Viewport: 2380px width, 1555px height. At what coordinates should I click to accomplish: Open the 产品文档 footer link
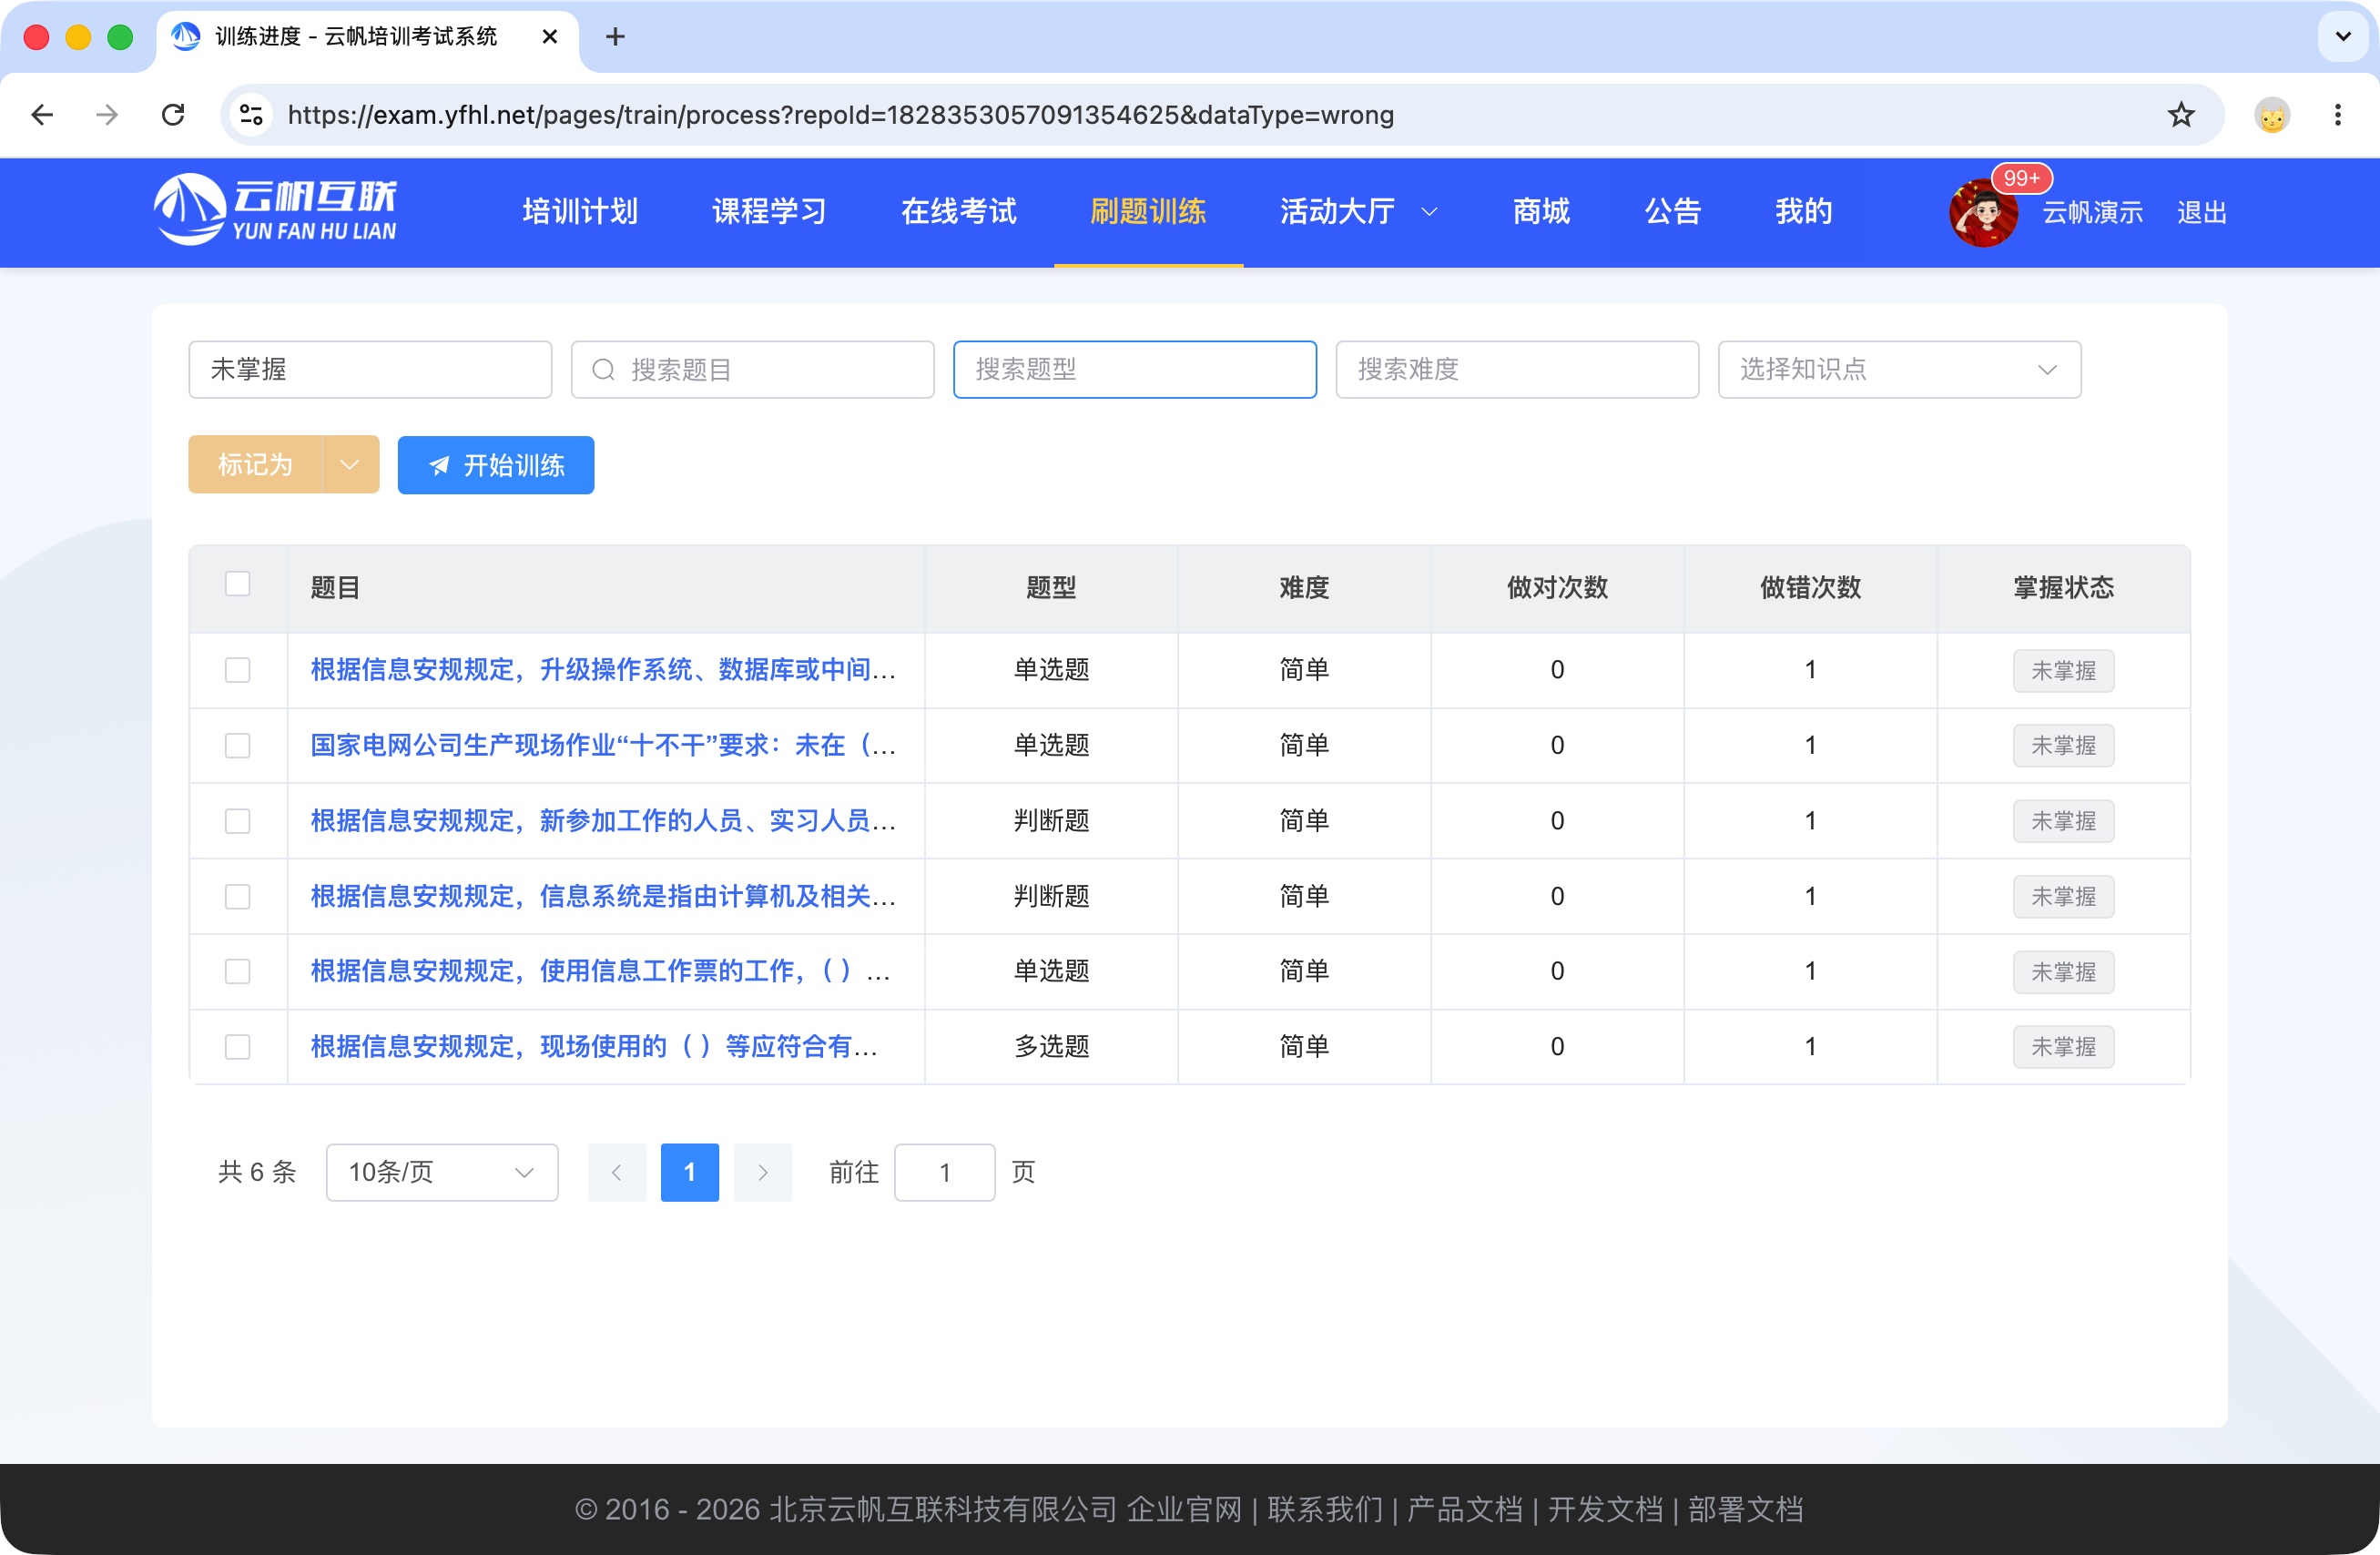click(1465, 1509)
